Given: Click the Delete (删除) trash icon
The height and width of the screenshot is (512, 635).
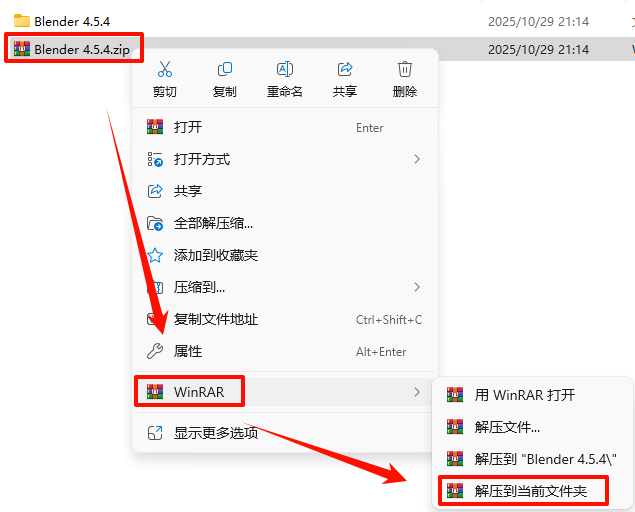Looking at the screenshot, I should (405, 69).
